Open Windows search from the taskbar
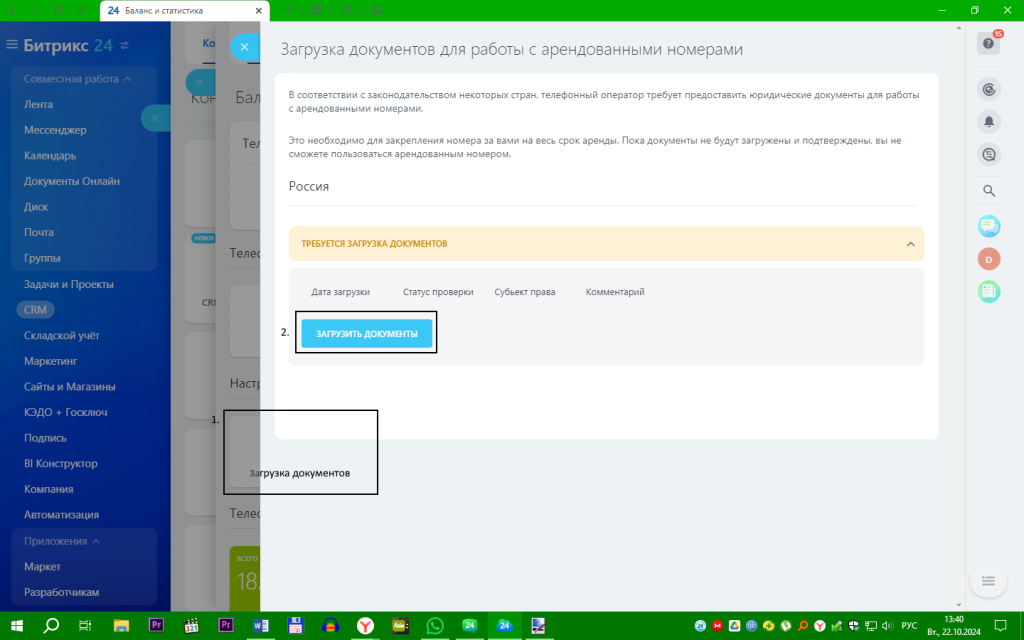 pyautogui.click(x=50, y=626)
